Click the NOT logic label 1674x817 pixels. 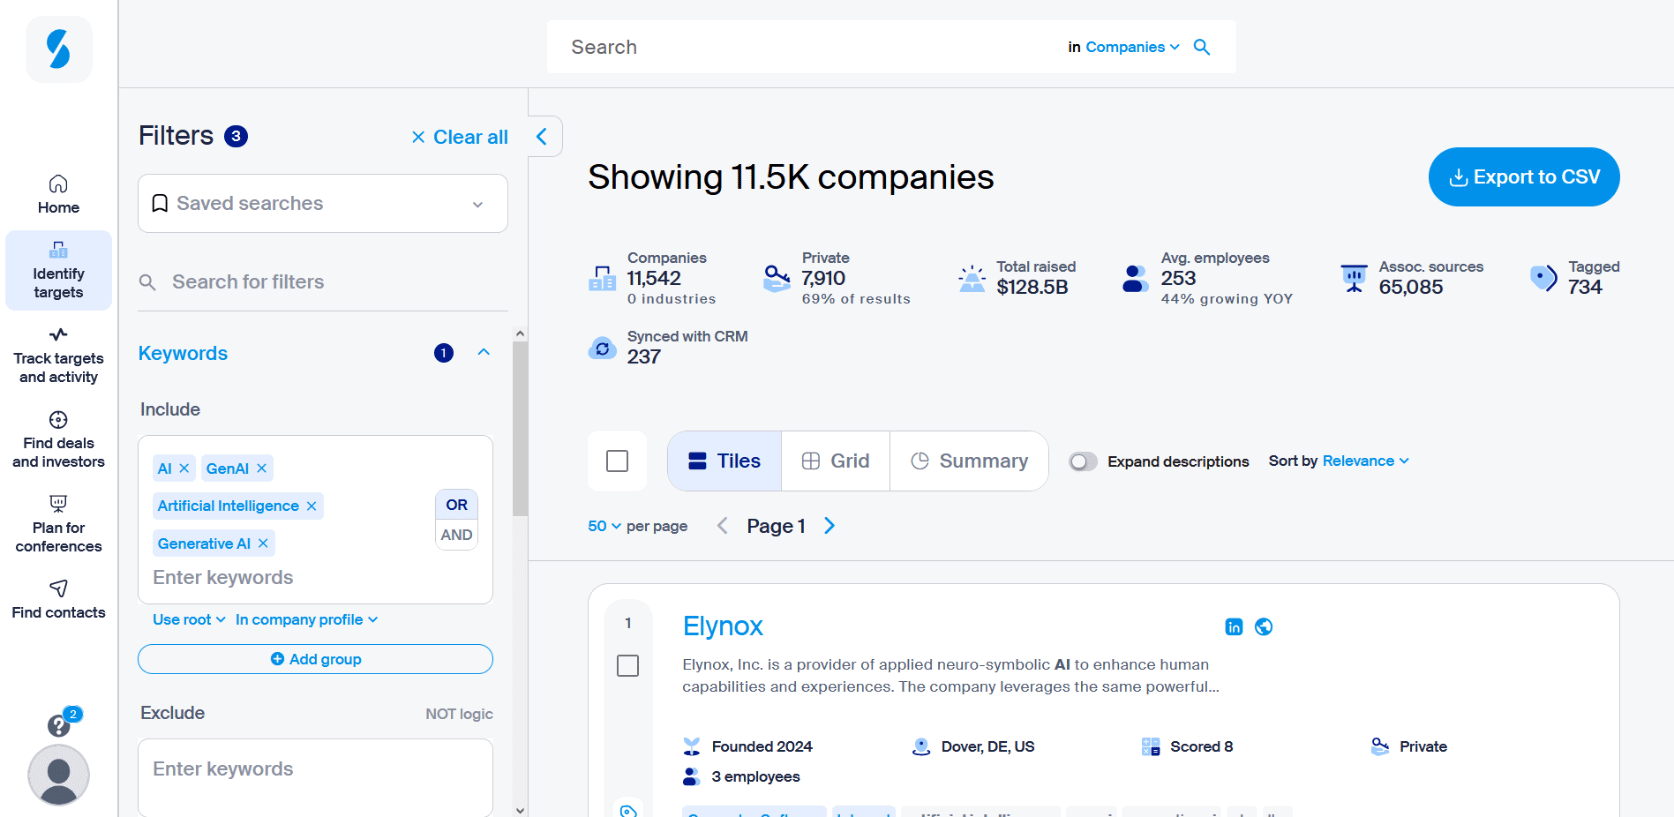(x=459, y=714)
